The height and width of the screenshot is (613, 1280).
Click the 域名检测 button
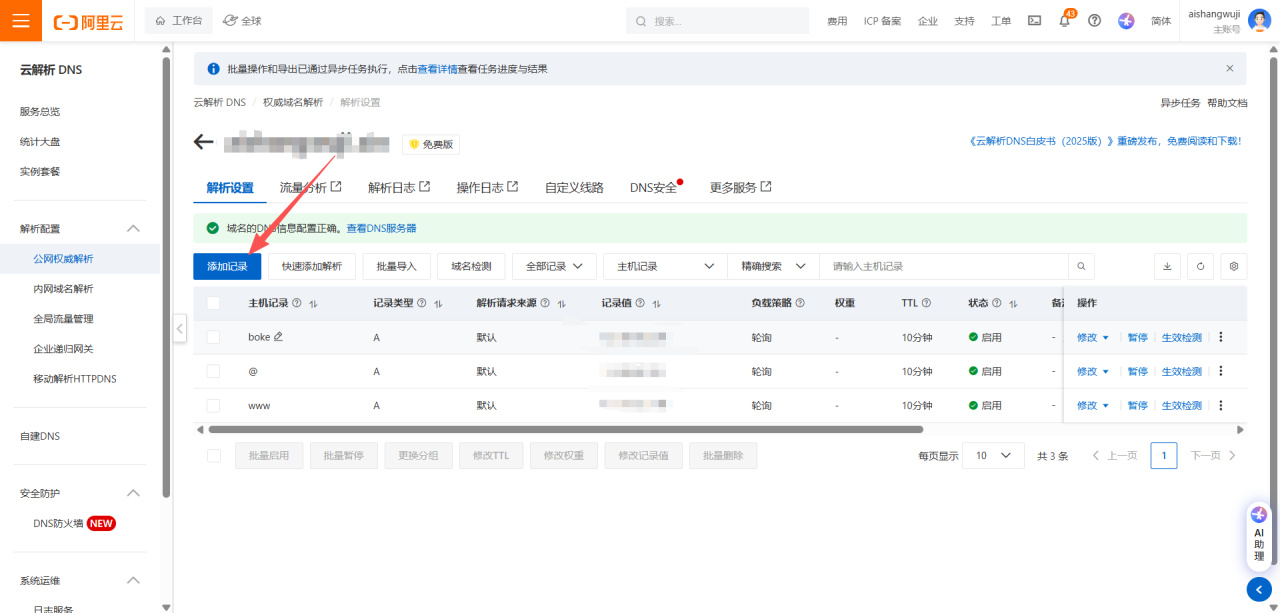pyautogui.click(x=471, y=266)
